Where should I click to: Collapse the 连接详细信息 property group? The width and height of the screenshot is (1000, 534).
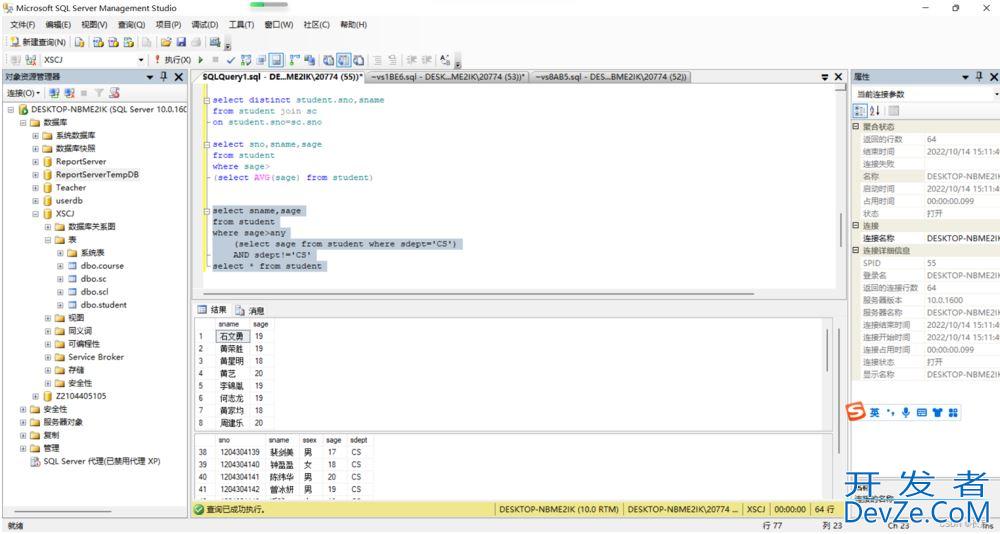pyautogui.click(x=856, y=251)
